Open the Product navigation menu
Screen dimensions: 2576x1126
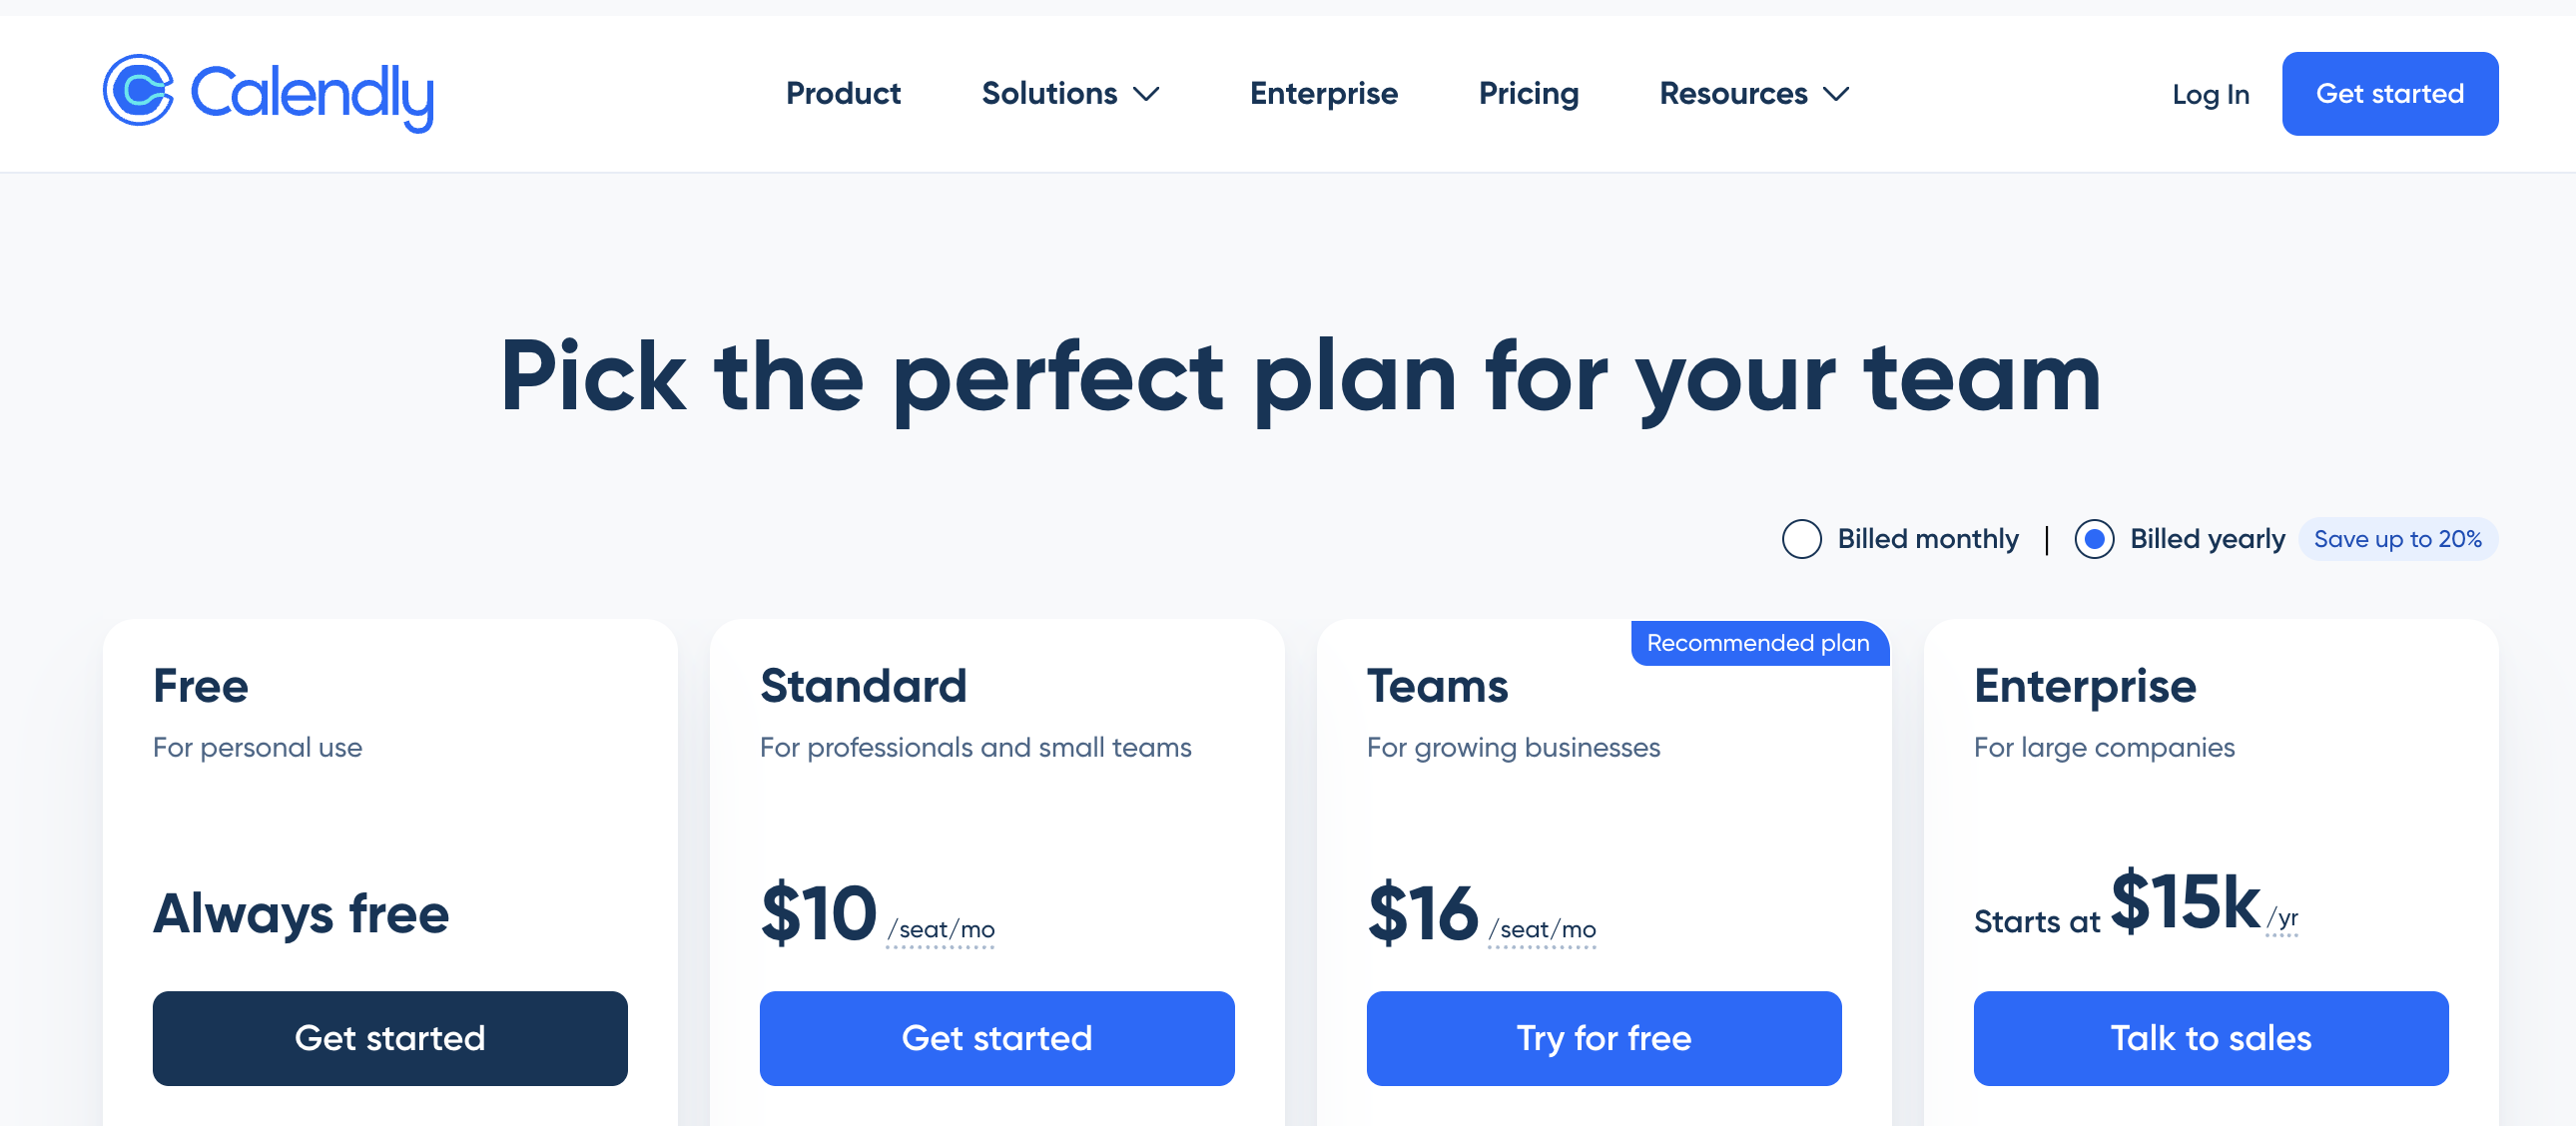(x=843, y=93)
